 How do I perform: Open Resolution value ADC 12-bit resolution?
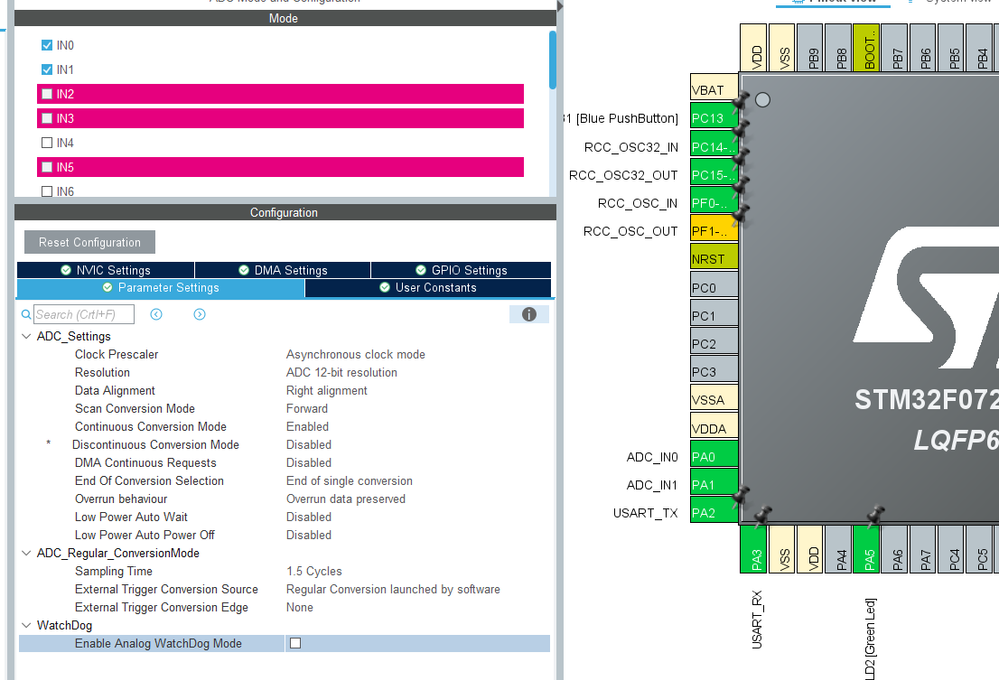[341, 372]
